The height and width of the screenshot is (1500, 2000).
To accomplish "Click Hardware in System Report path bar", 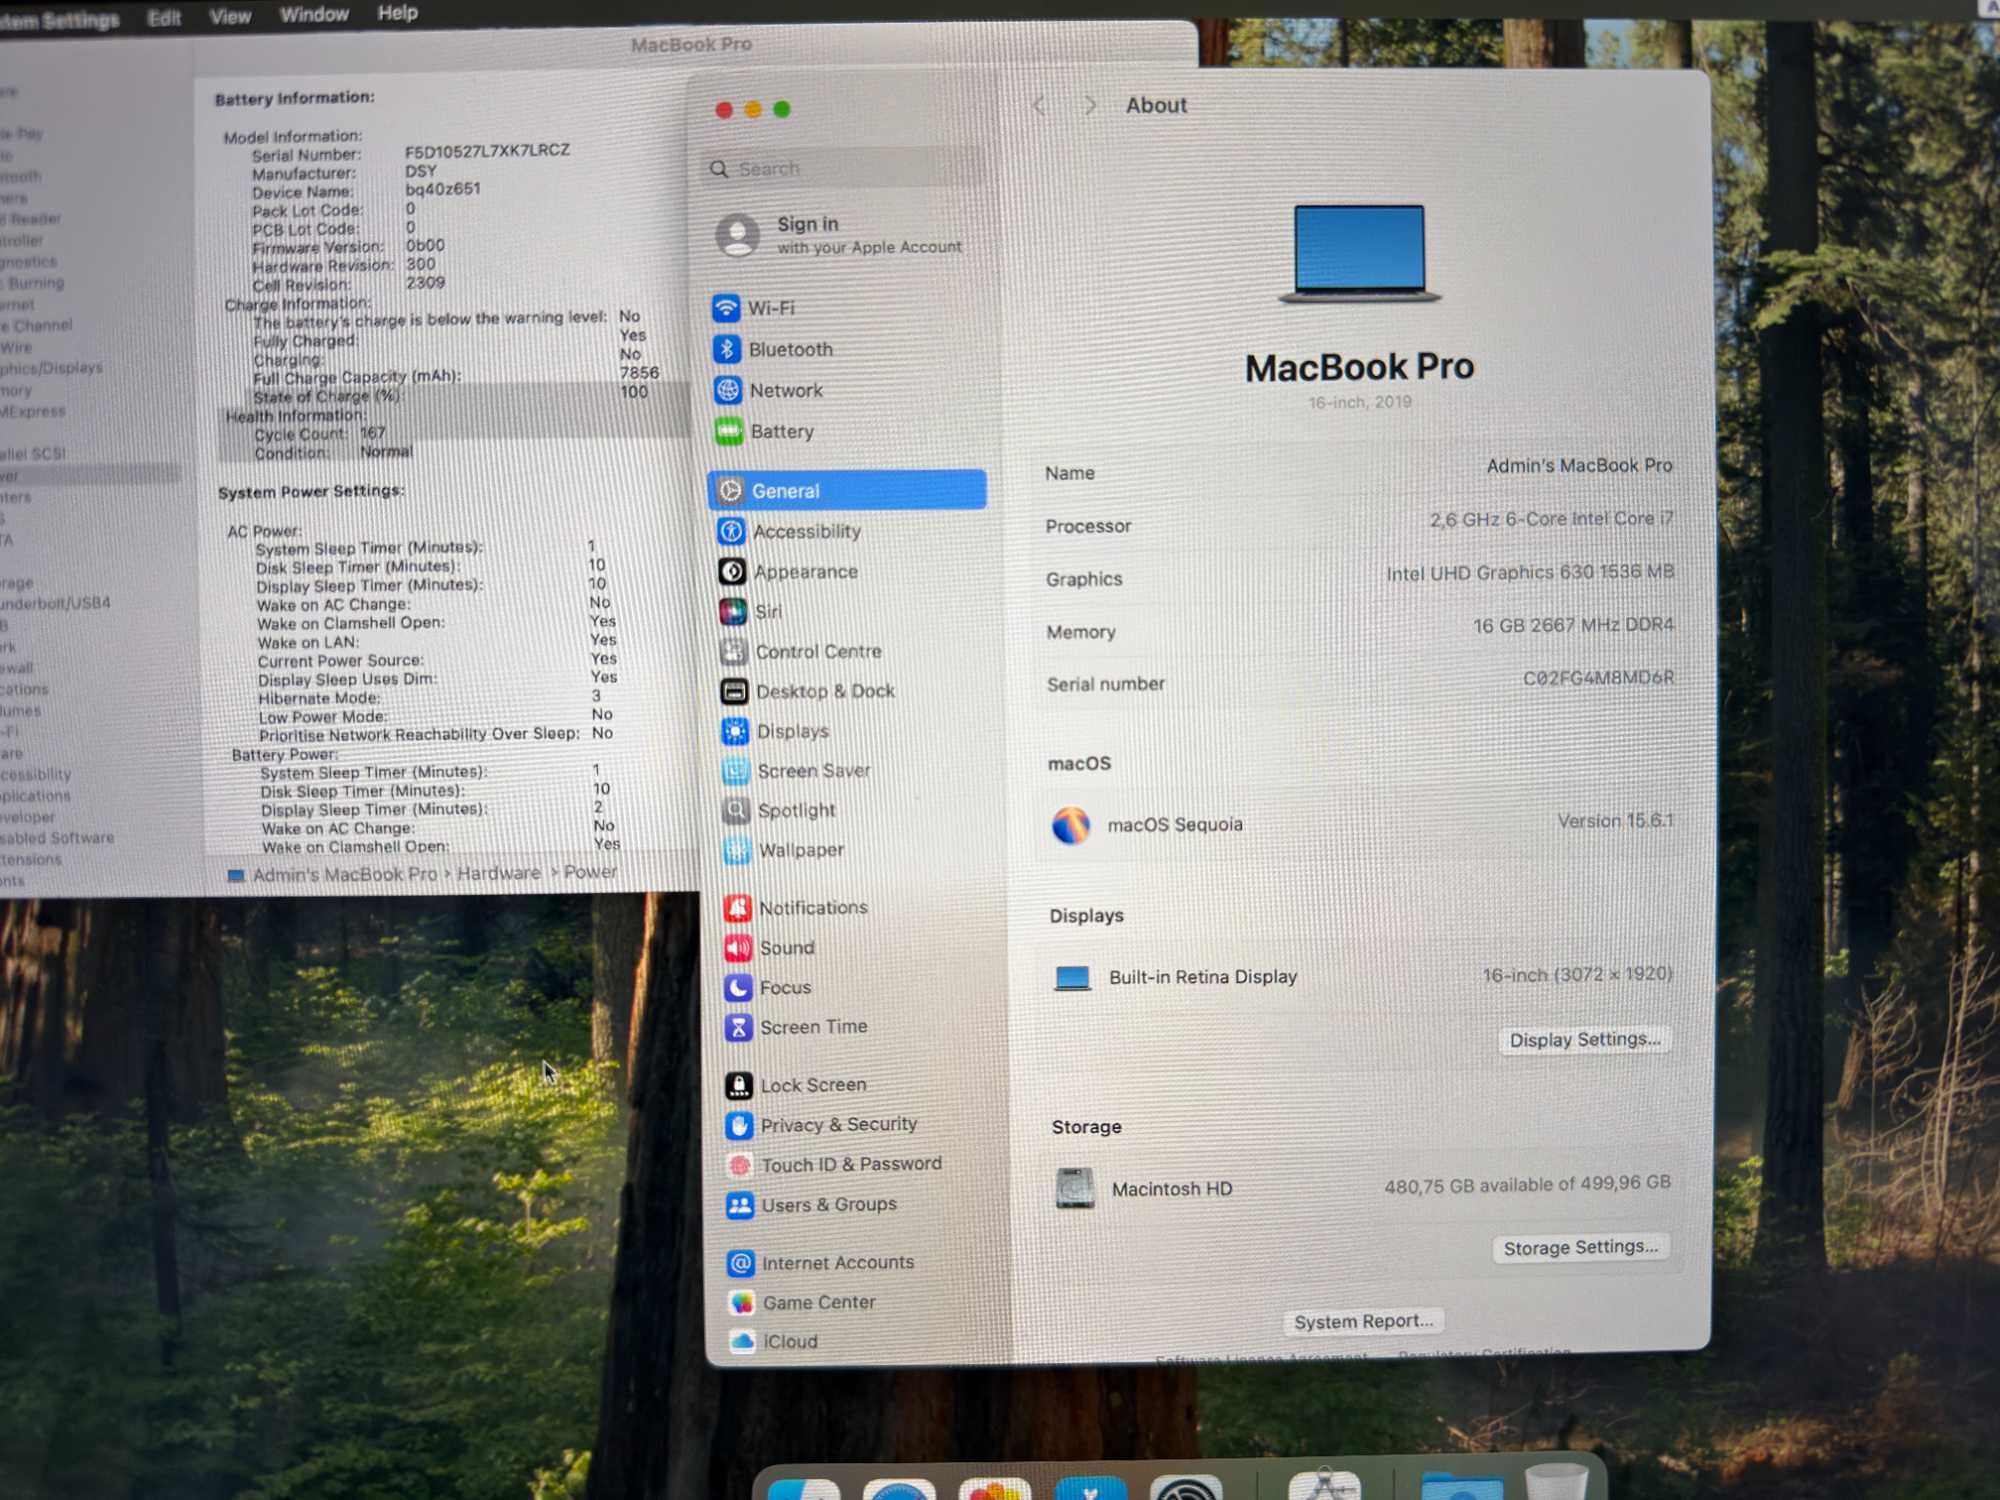I will point(498,873).
